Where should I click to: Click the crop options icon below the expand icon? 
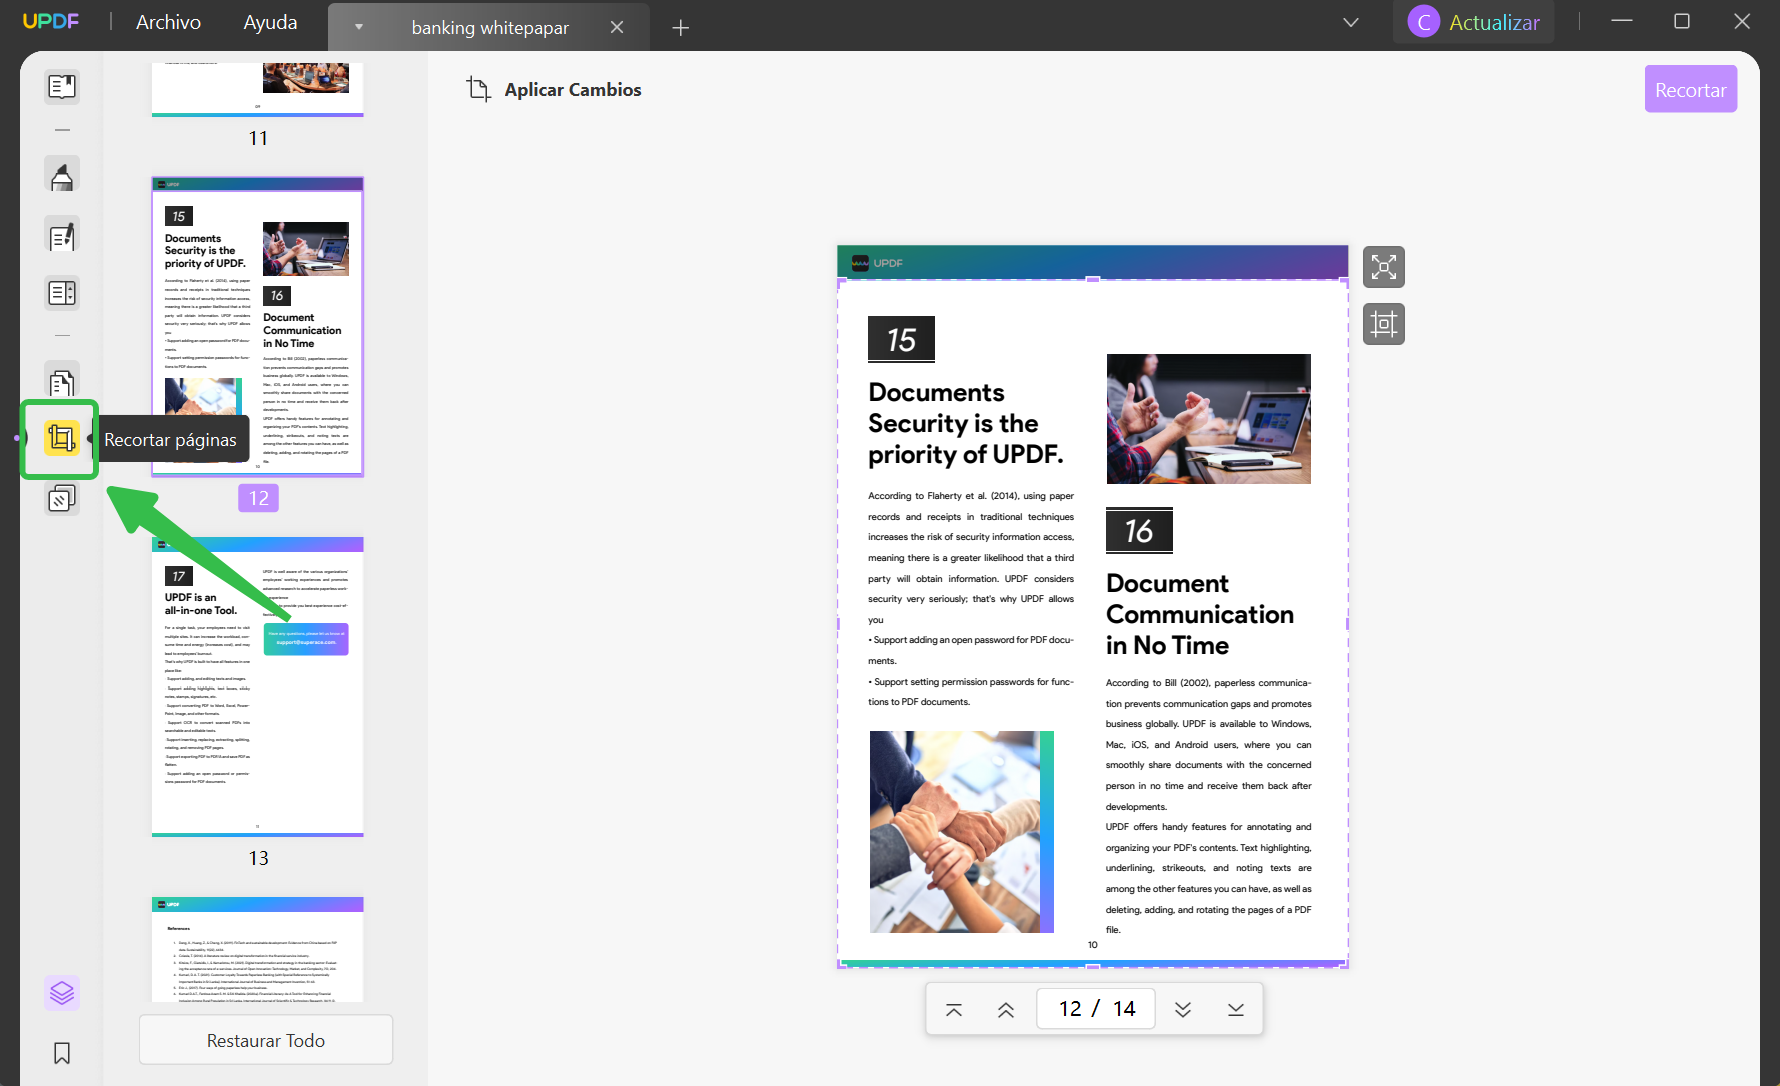1384,323
